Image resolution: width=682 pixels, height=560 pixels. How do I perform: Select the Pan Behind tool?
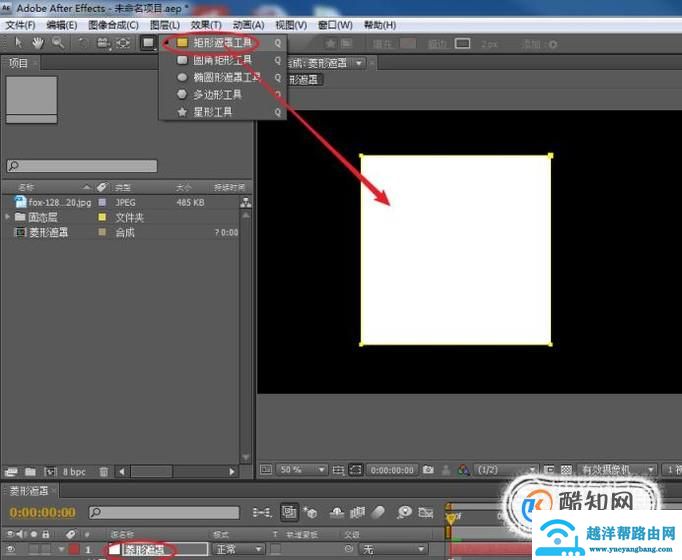pyautogui.click(x=124, y=43)
